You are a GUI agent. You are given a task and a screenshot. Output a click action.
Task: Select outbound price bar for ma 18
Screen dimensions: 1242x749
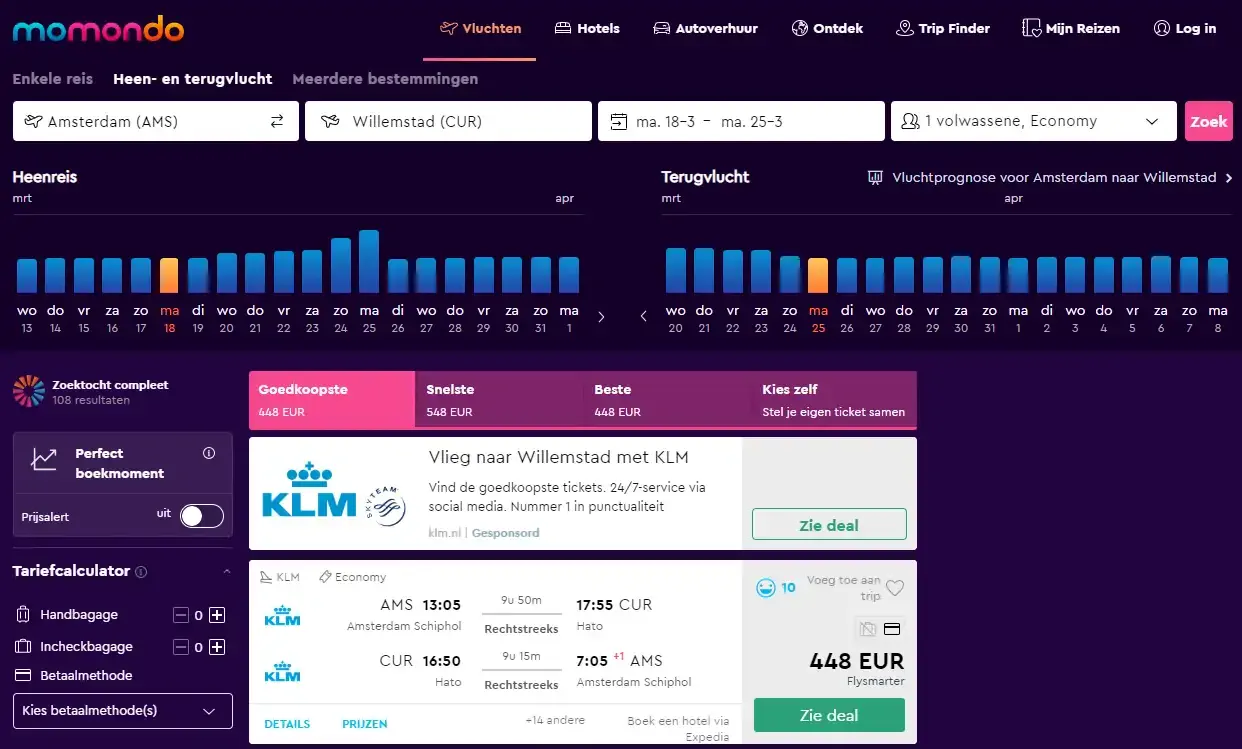click(x=169, y=276)
